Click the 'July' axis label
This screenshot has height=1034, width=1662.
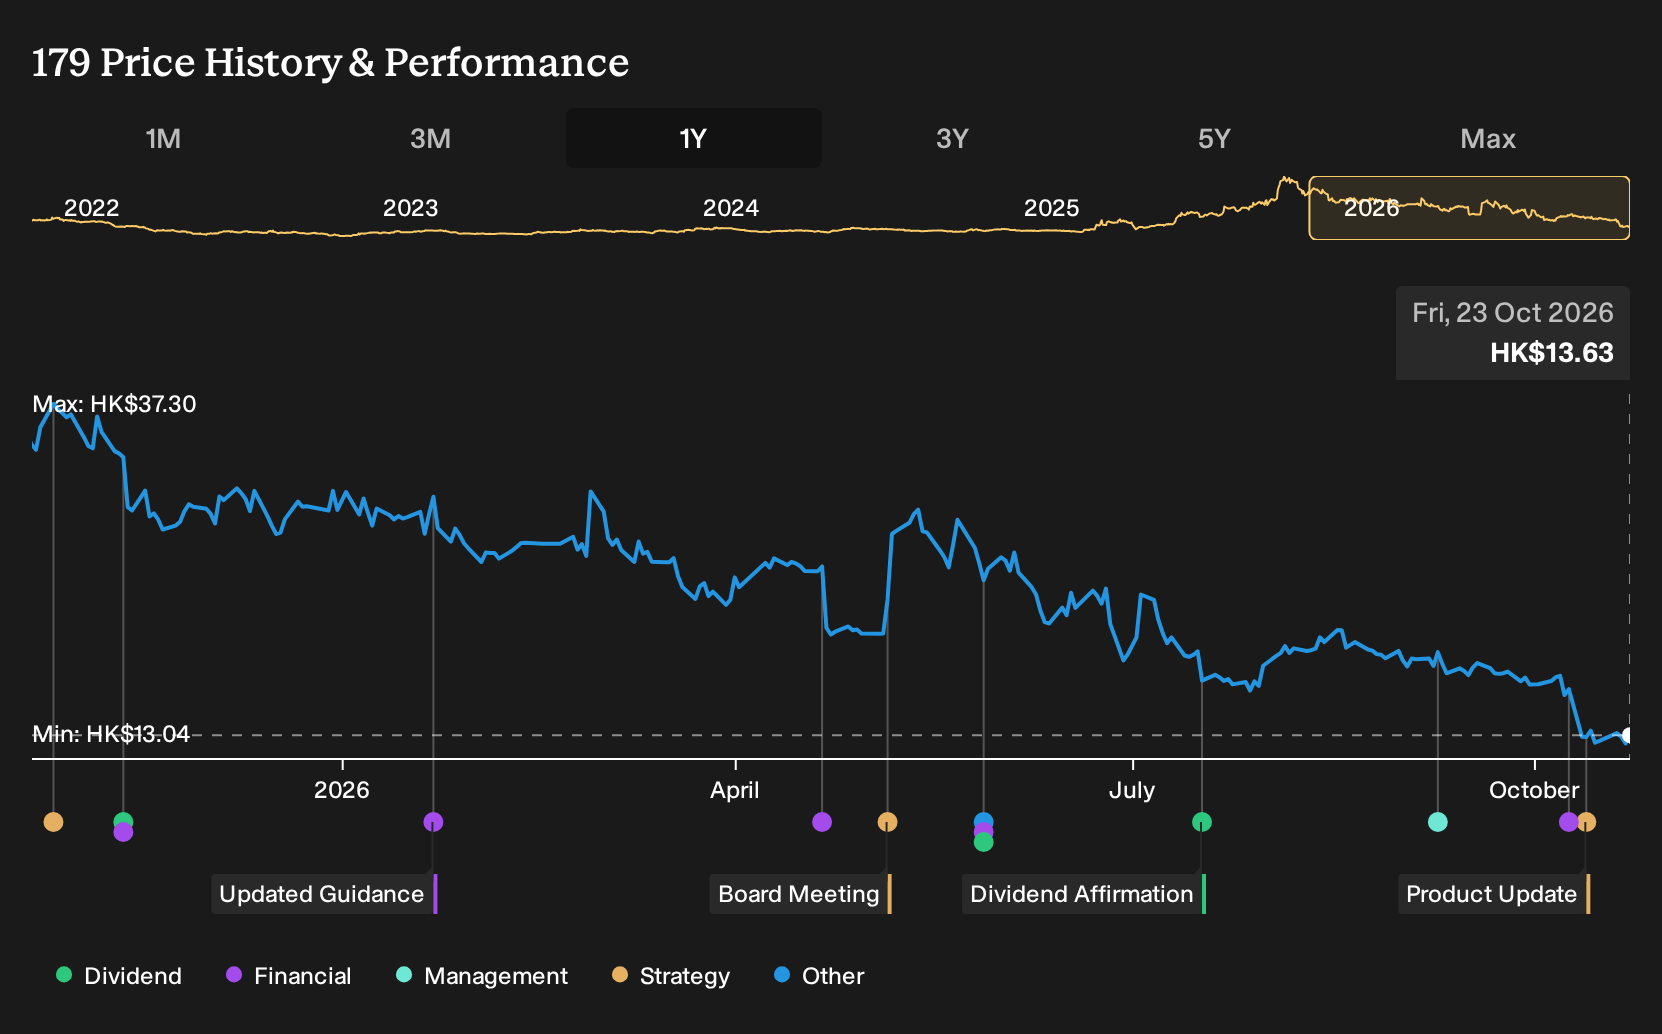pyautogui.click(x=1132, y=790)
